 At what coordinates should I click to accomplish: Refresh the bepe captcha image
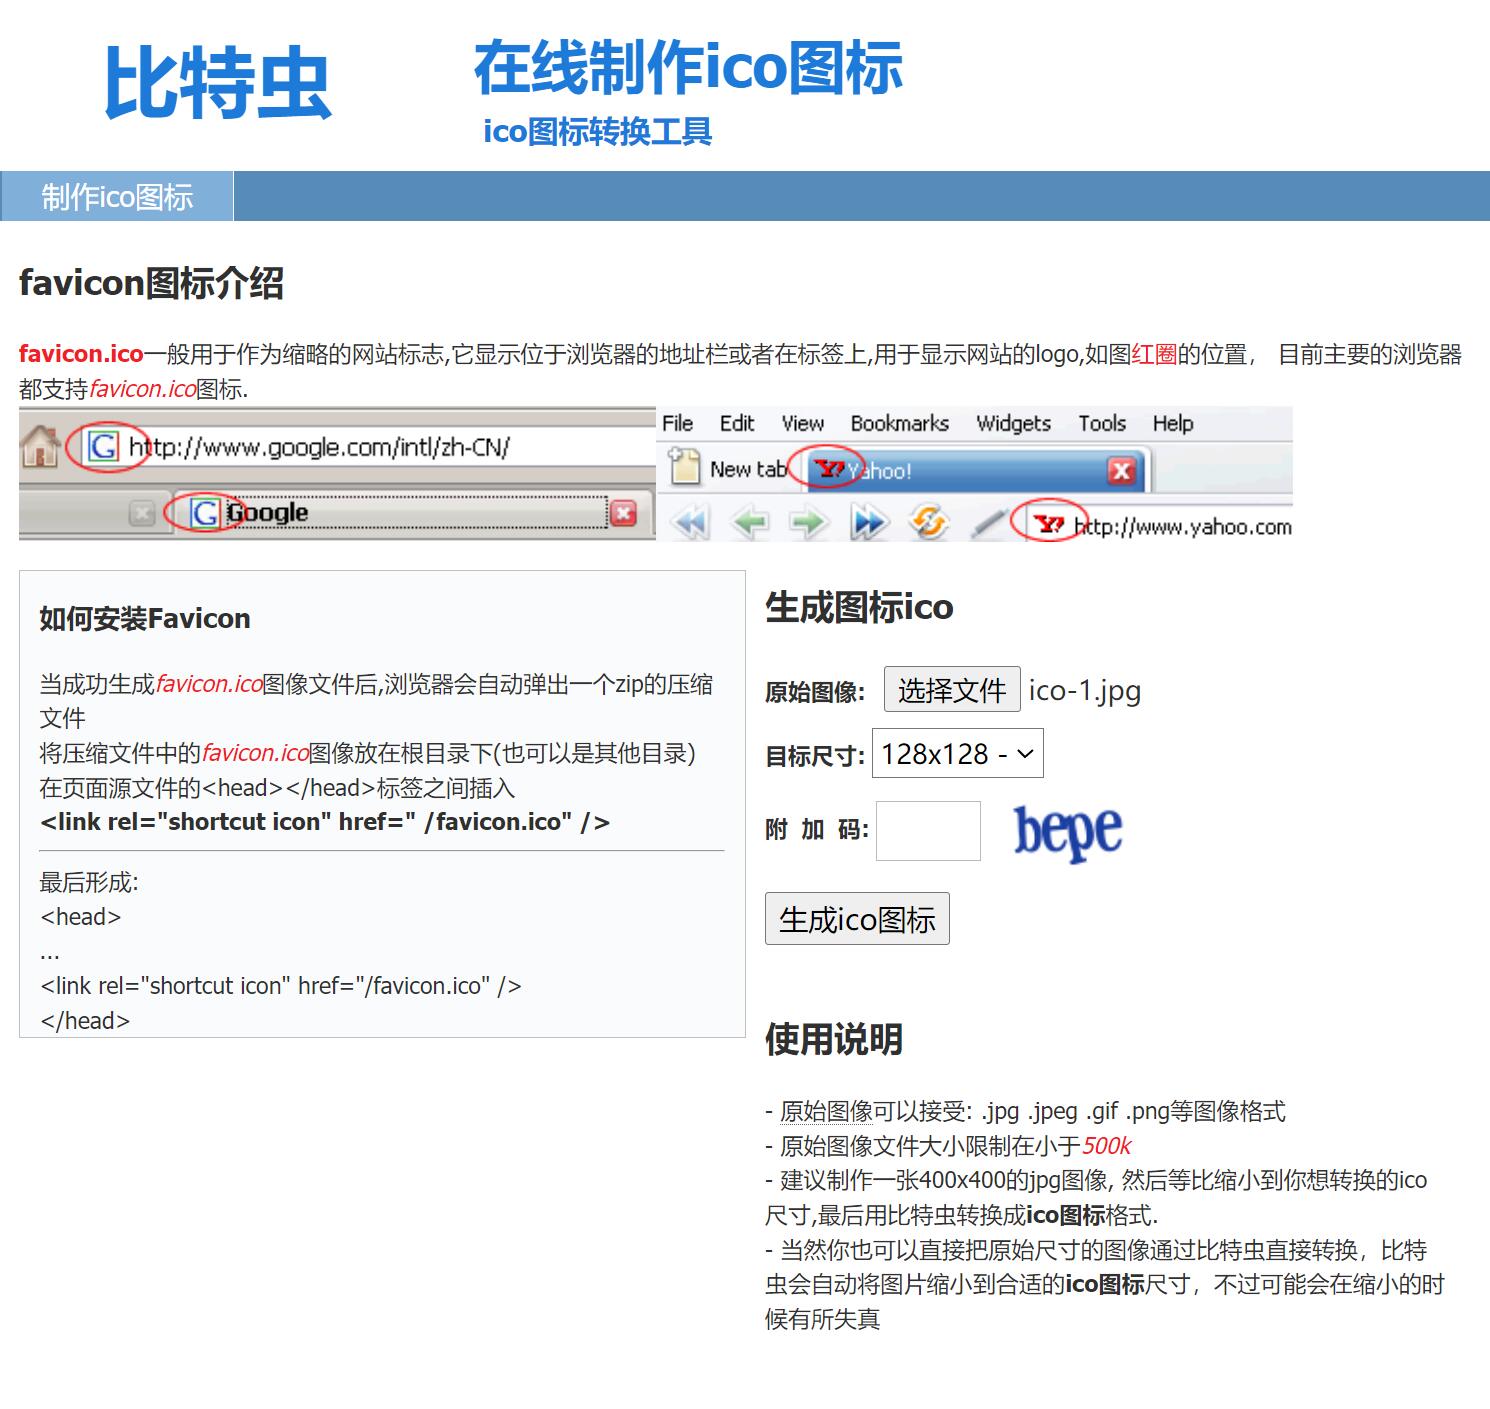pos(1067,832)
